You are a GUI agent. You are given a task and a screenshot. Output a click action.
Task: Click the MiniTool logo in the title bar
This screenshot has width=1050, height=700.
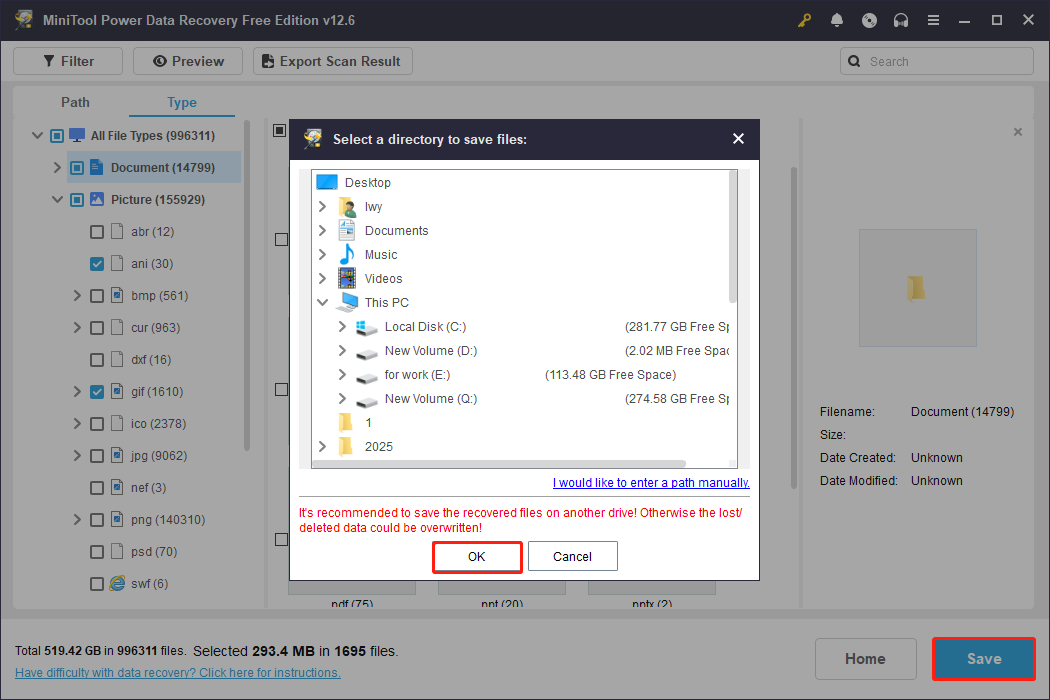(x=23, y=20)
